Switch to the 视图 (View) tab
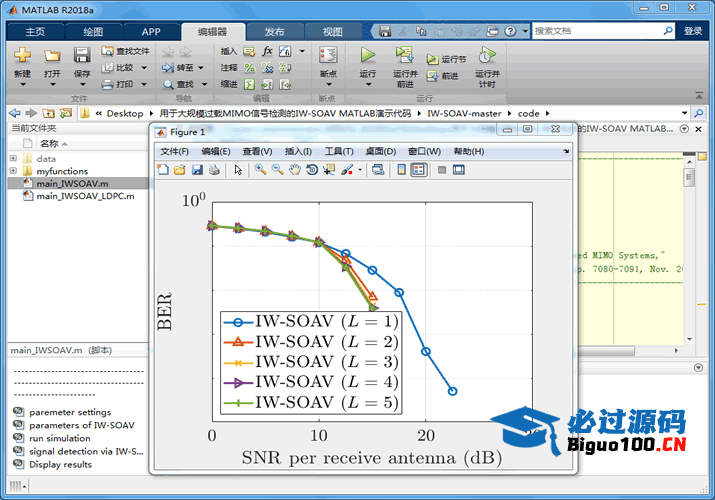The height and width of the screenshot is (500, 715). pyautogui.click(x=332, y=31)
